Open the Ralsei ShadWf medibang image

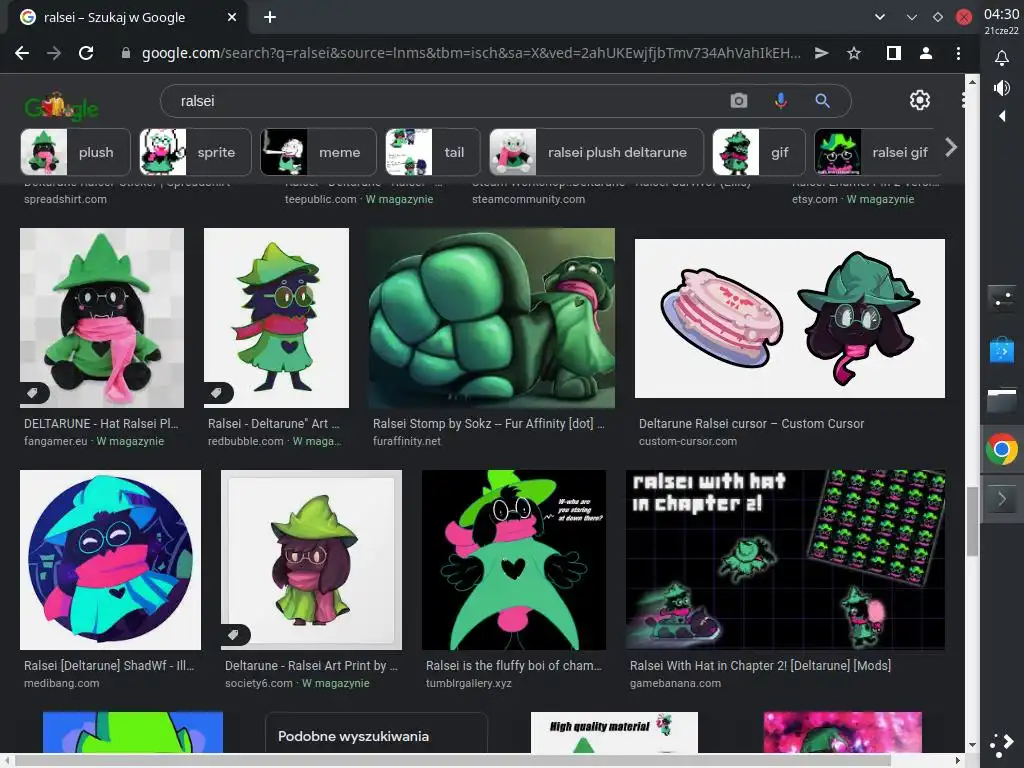tap(110, 560)
